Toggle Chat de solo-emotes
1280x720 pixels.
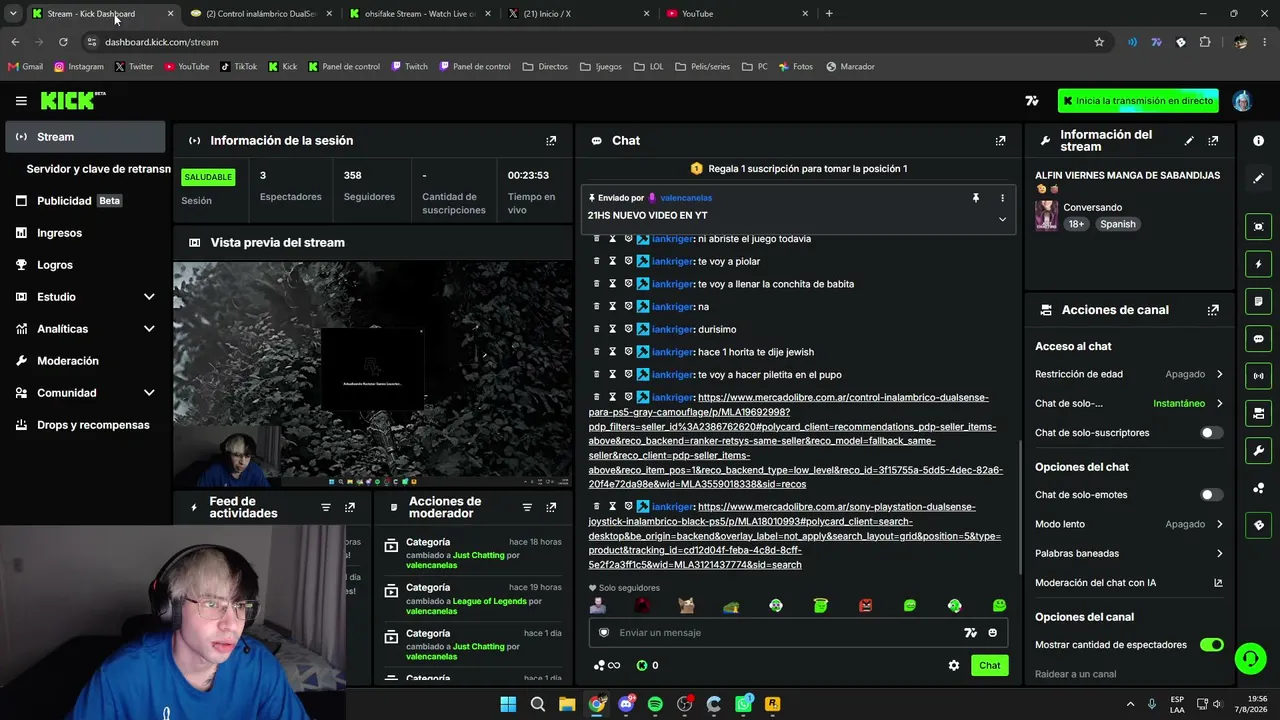pyautogui.click(x=1211, y=495)
